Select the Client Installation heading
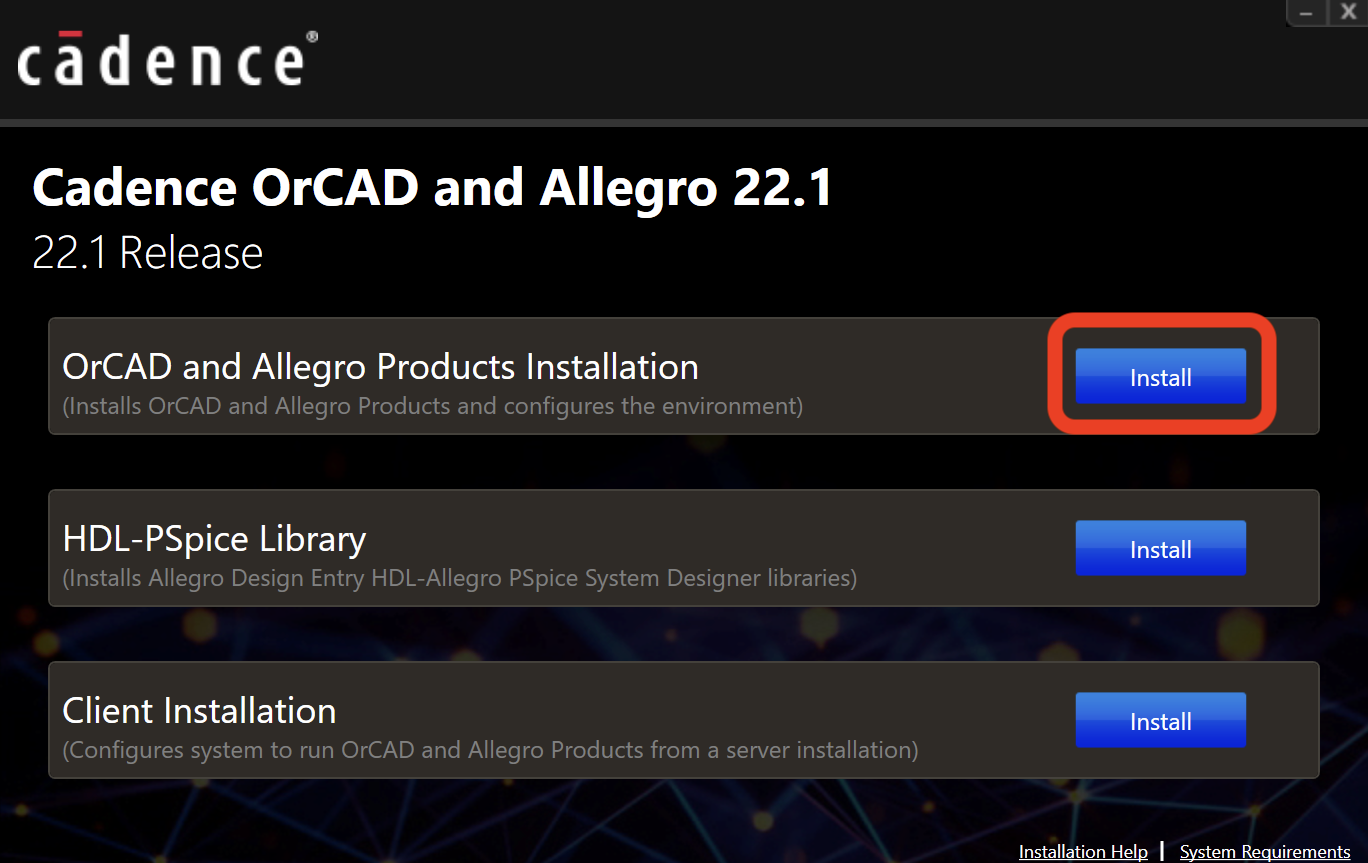This screenshot has height=863, width=1368. coord(199,711)
